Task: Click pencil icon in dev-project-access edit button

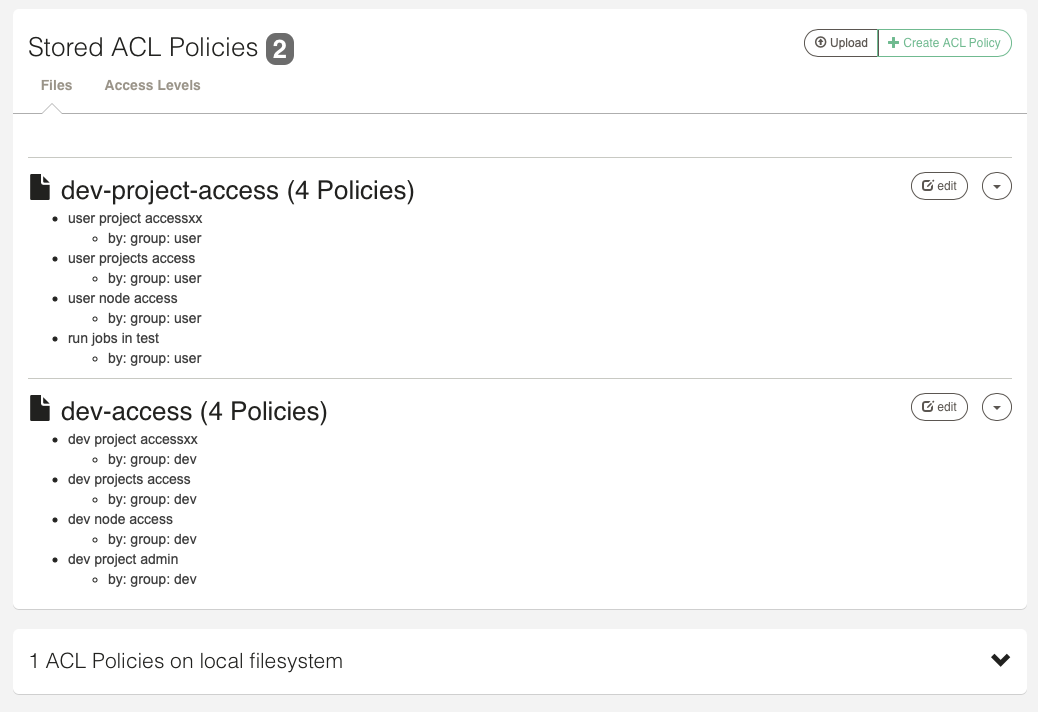Action: [x=927, y=186]
